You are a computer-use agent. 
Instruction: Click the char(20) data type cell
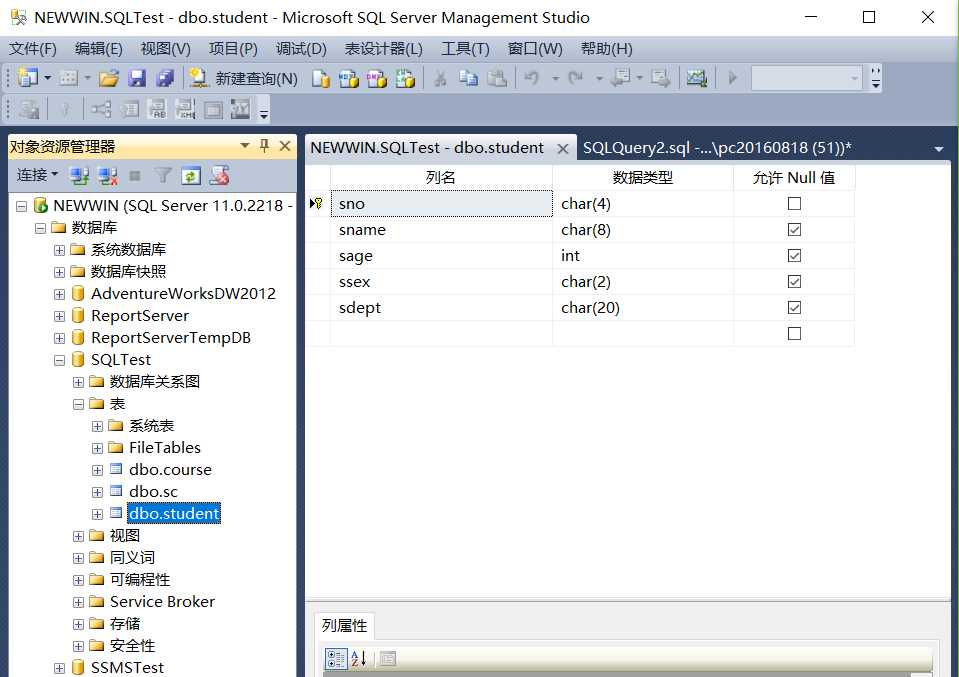point(643,308)
